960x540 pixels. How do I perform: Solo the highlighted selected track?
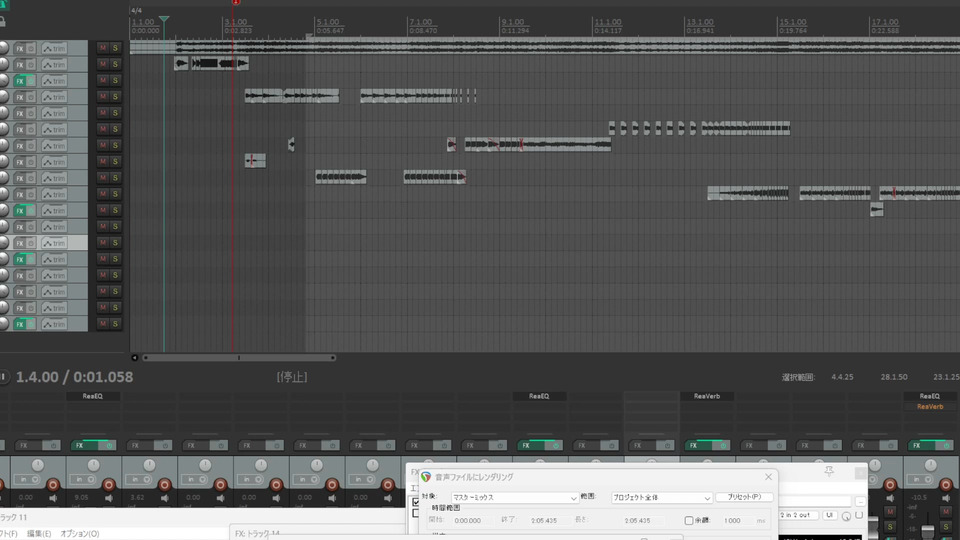tap(115, 242)
